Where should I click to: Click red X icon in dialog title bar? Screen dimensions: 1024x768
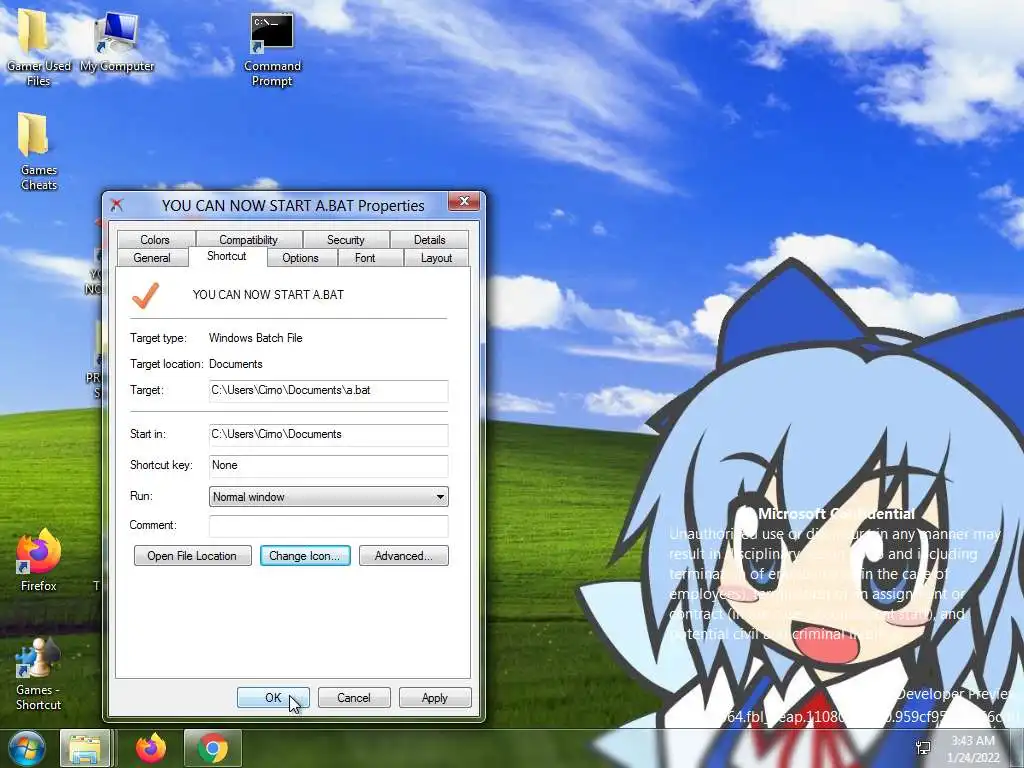(117, 205)
